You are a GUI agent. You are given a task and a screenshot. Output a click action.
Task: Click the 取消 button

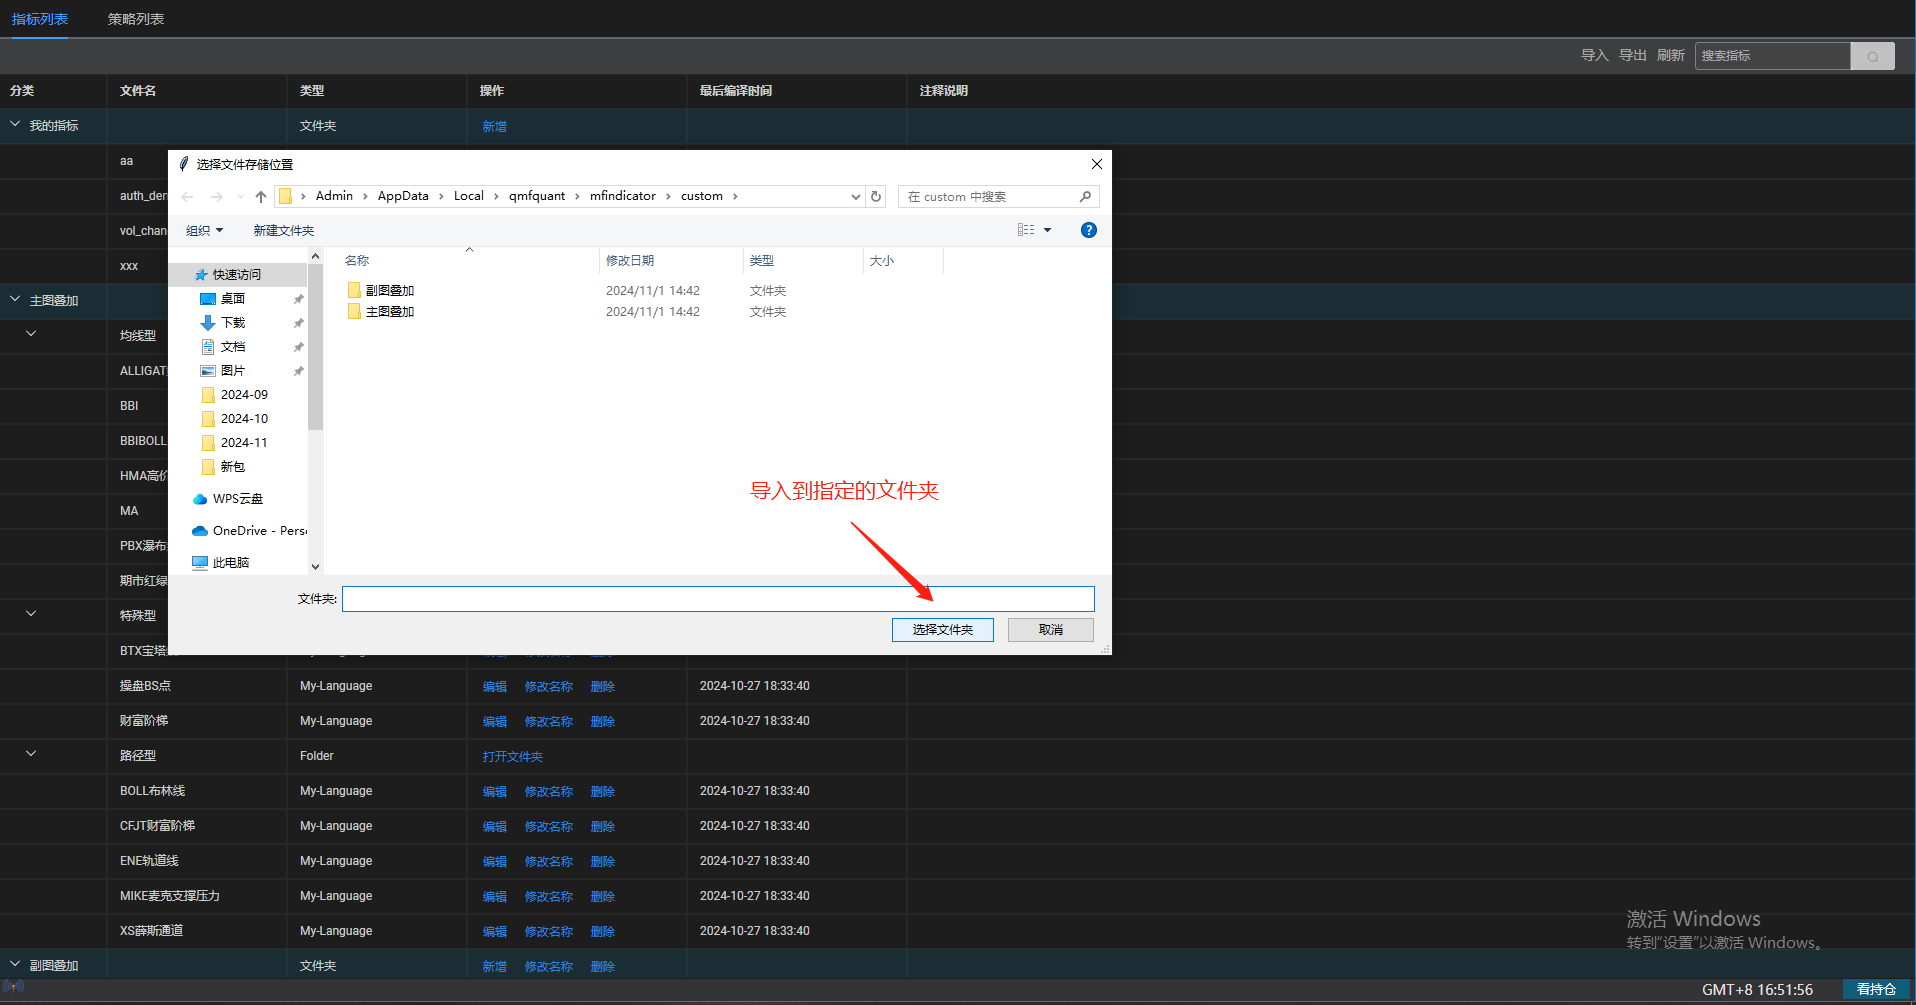click(x=1050, y=630)
